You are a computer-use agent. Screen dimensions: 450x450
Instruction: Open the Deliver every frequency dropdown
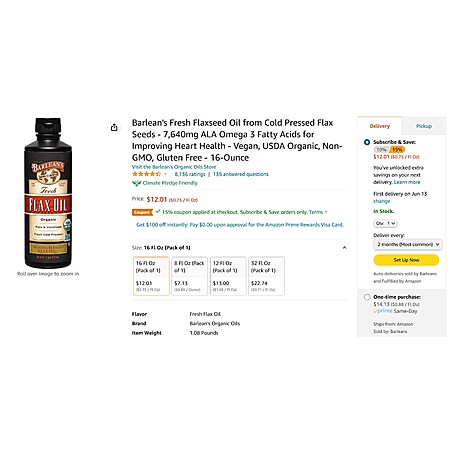pos(408,245)
